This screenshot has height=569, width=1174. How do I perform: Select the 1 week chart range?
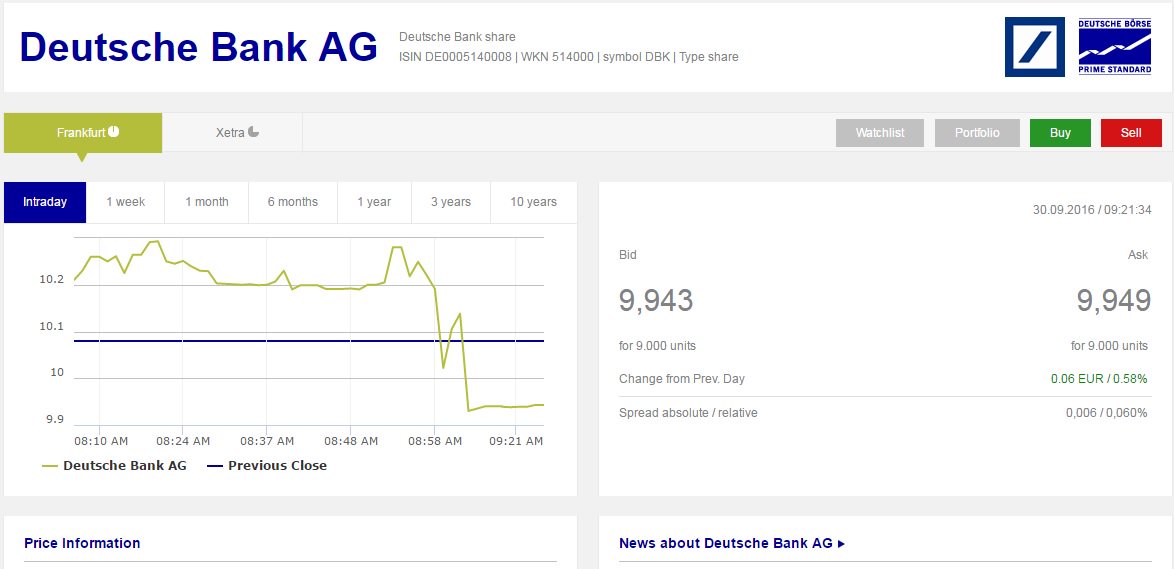pyautogui.click(x=126, y=202)
